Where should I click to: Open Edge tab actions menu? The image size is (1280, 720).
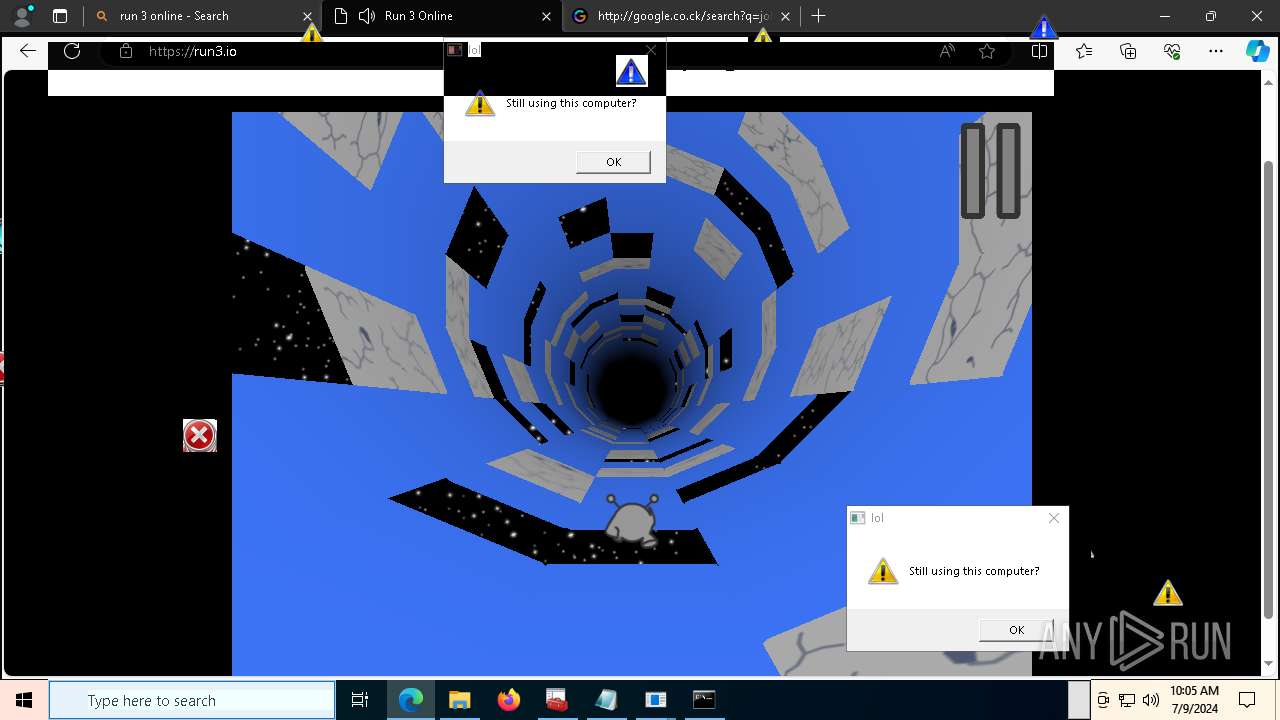coord(60,16)
